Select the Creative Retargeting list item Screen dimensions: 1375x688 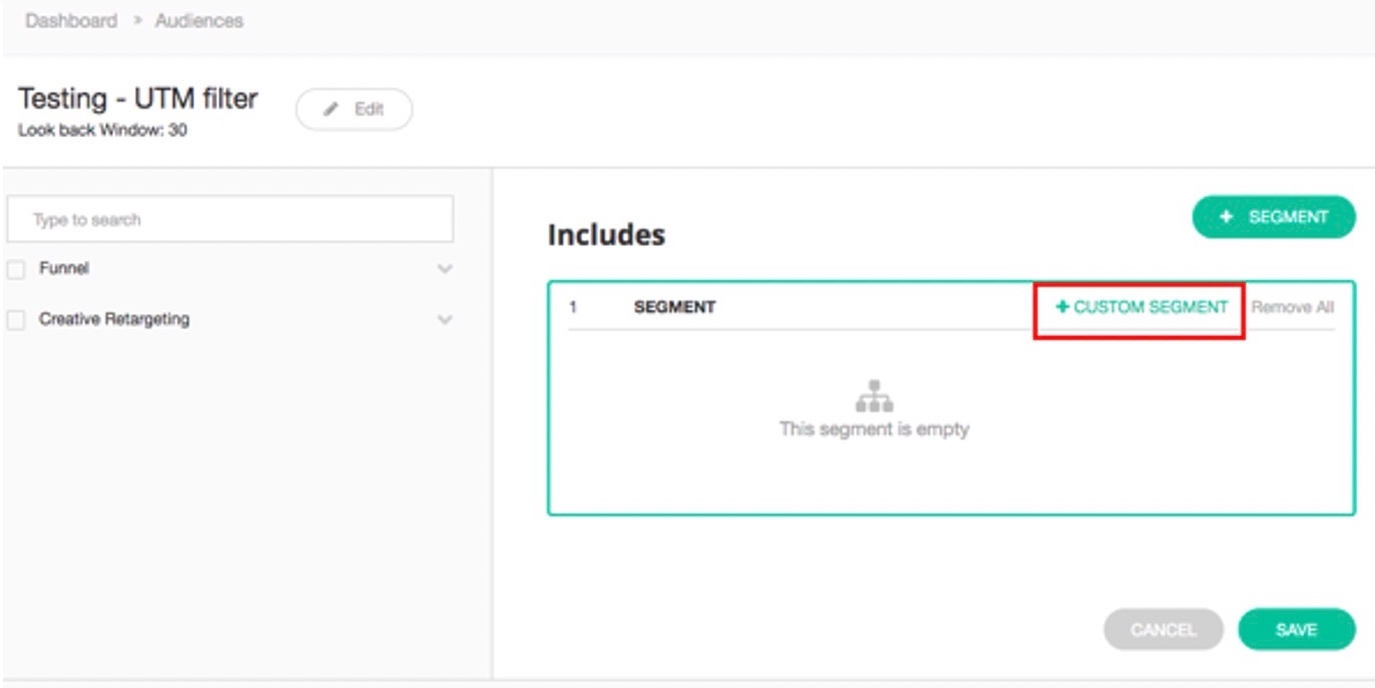(x=114, y=320)
